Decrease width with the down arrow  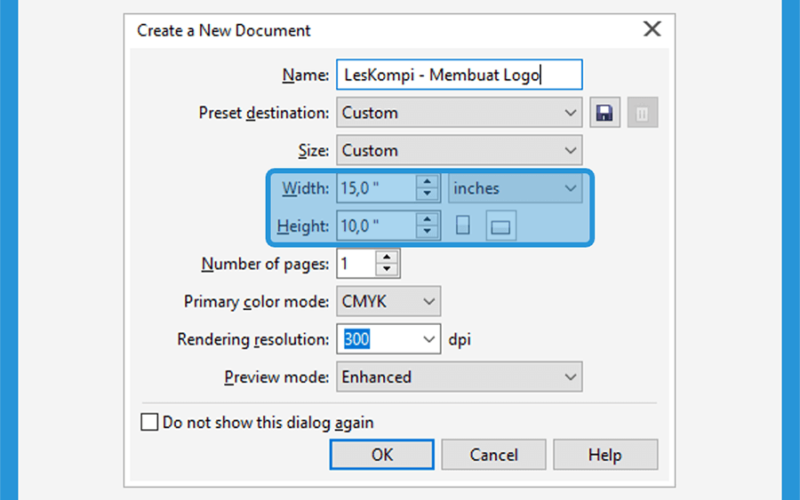pyautogui.click(x=427, y=194)
